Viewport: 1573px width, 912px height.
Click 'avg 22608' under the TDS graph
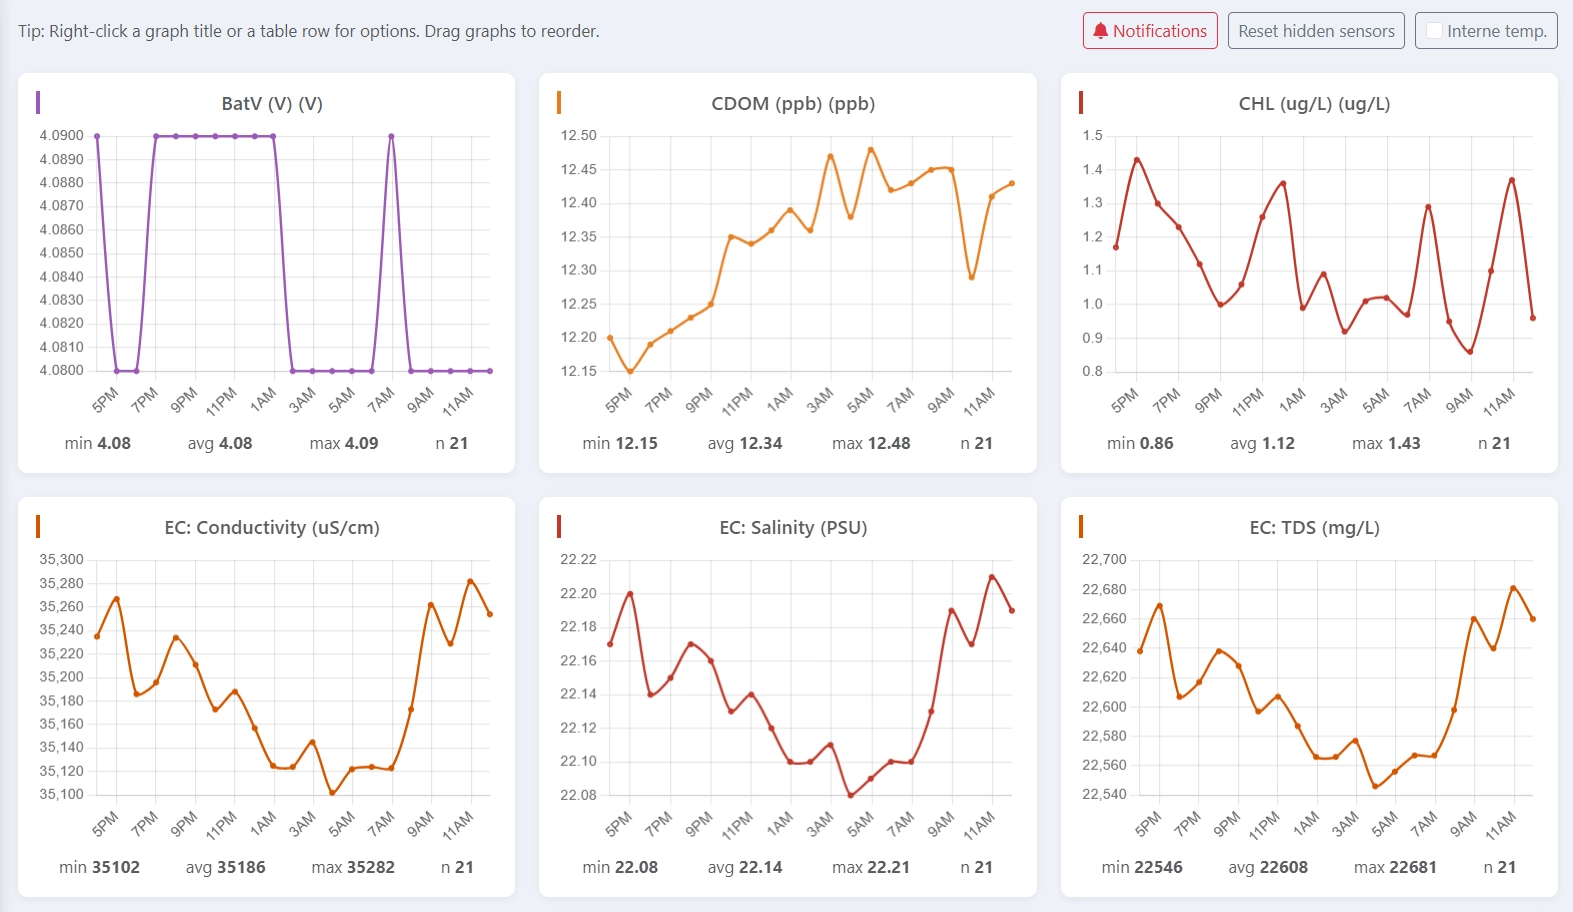tap(1268, 867)
